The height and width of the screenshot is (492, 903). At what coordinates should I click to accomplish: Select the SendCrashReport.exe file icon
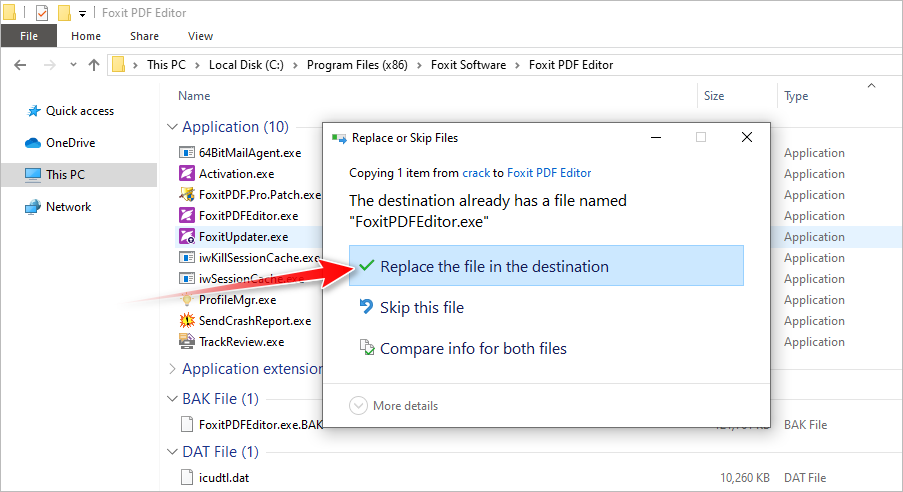187,321
